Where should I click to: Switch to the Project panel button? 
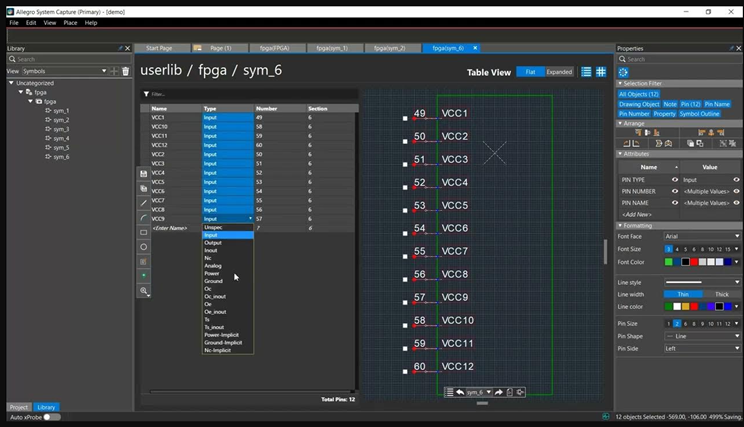point(19,408)
